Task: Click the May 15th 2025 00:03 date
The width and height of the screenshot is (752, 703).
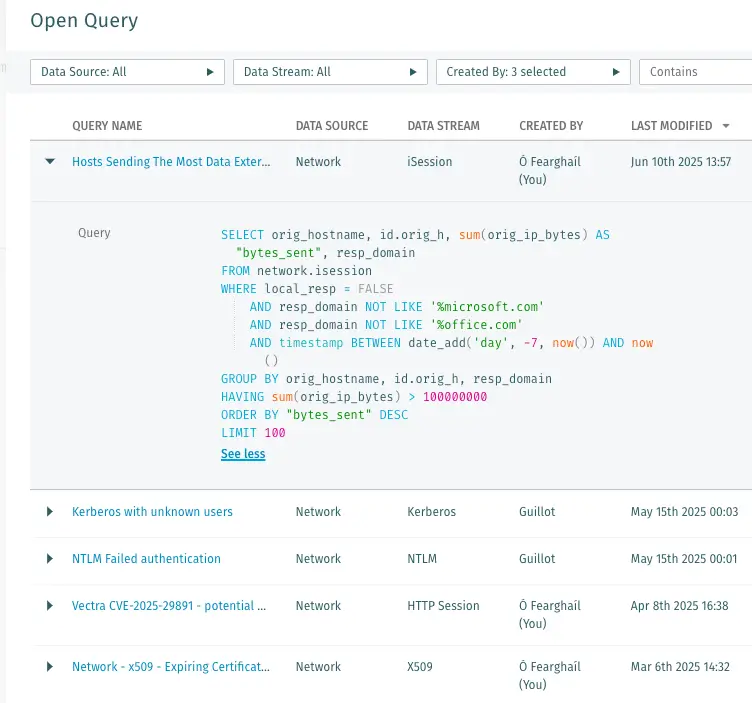Action: tap(684, 512)
